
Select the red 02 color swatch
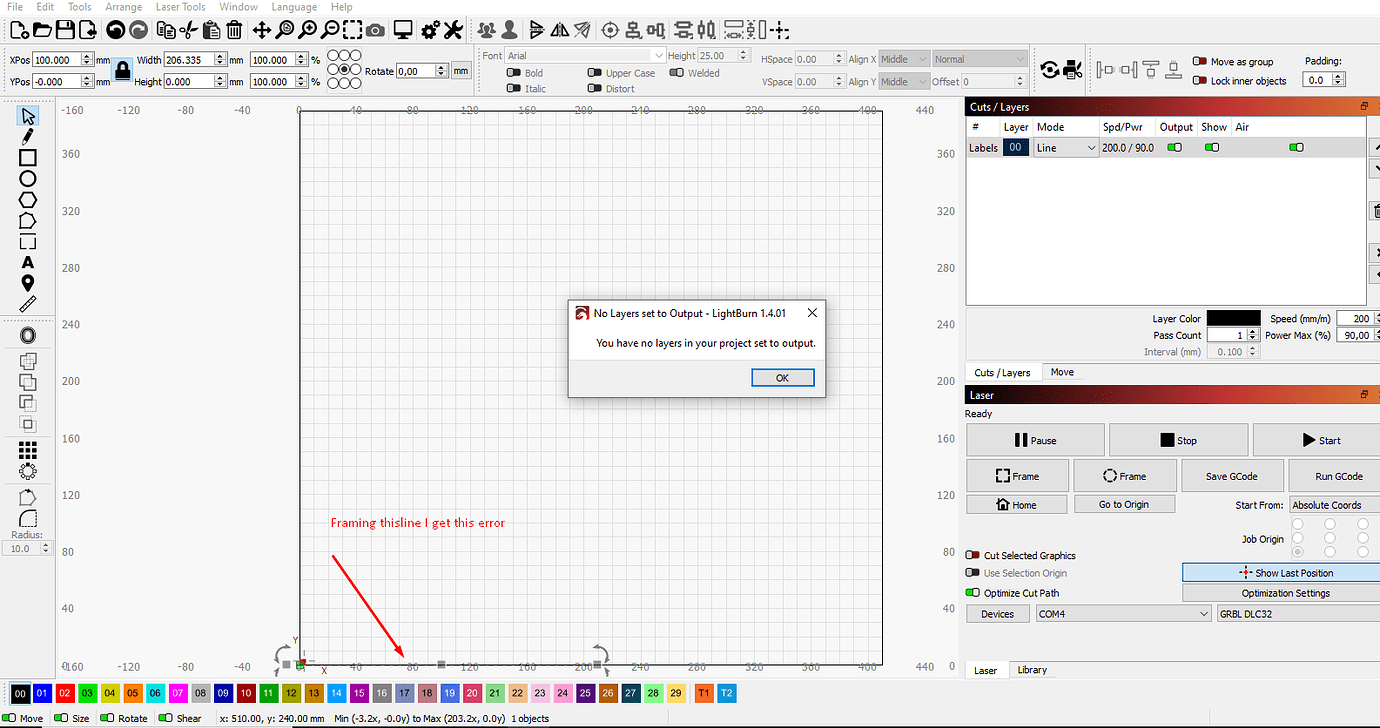point(66,692)
